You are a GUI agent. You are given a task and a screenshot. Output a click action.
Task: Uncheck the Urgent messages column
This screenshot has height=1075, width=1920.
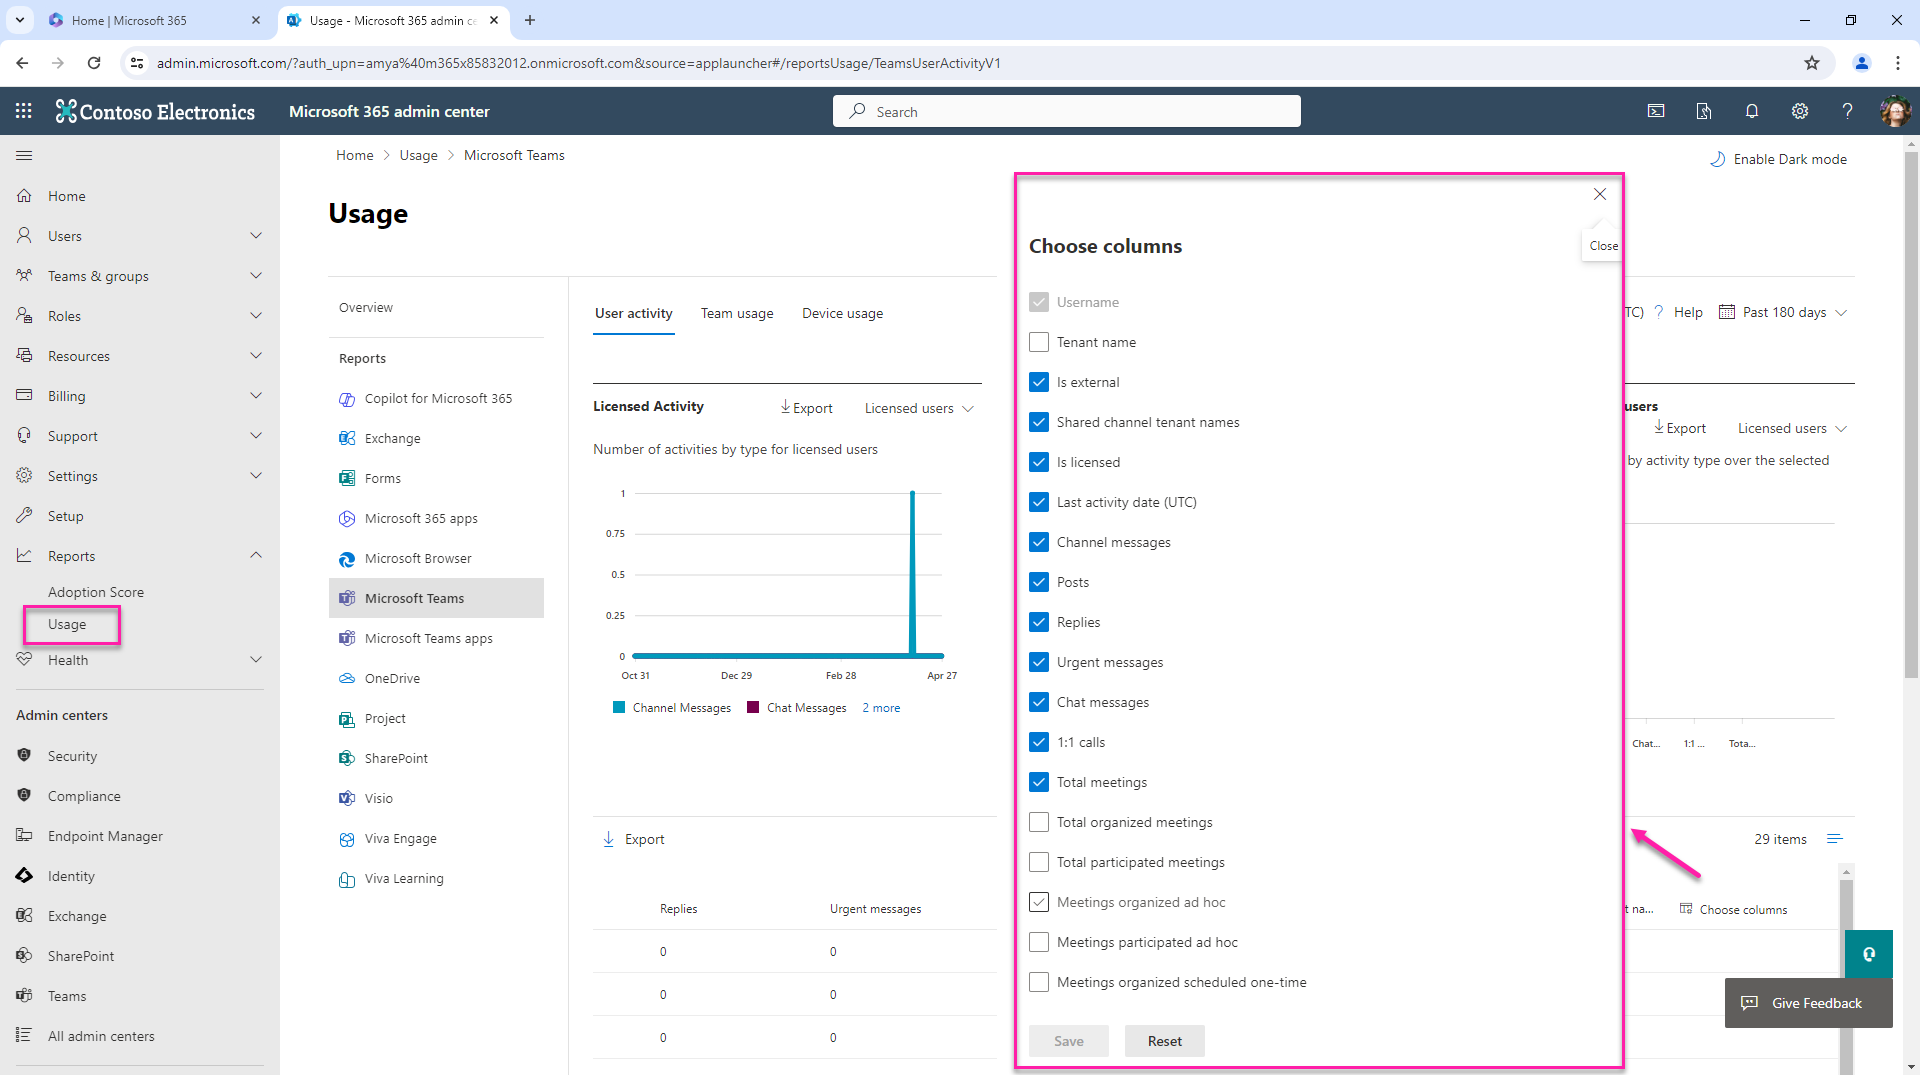coord(1039,662)
